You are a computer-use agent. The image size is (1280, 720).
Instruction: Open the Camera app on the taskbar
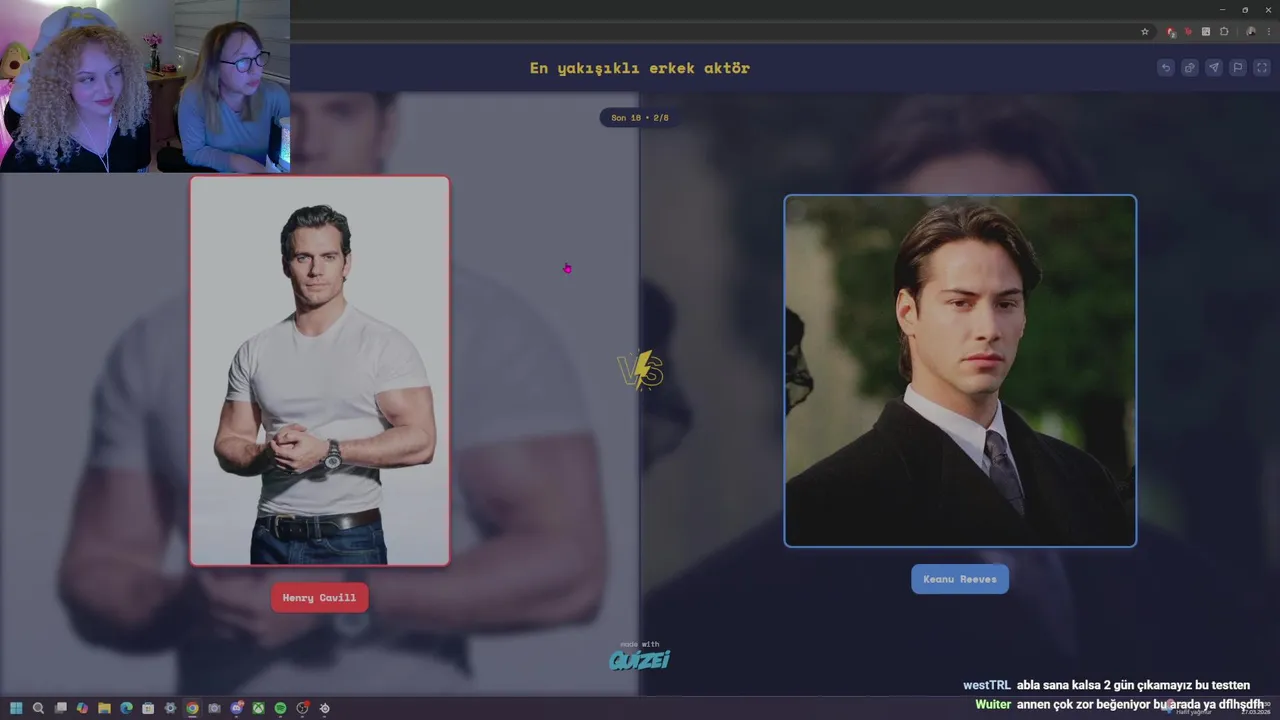(x=214, y=708)
